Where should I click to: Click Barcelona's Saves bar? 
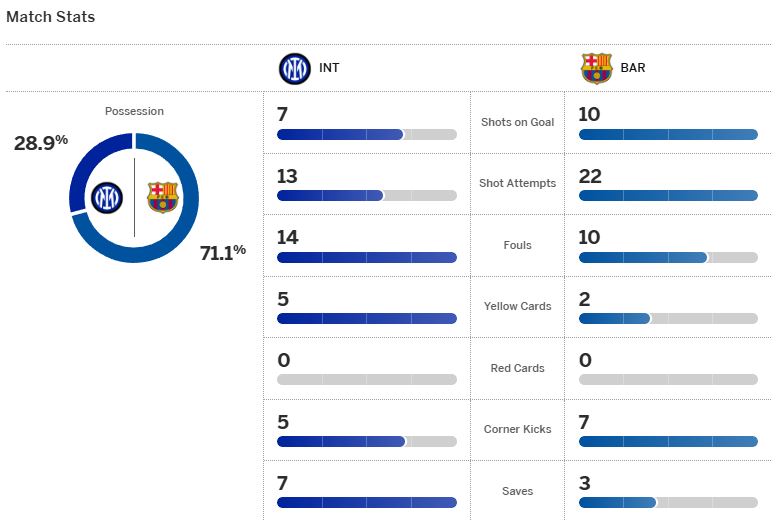[668, 503]
